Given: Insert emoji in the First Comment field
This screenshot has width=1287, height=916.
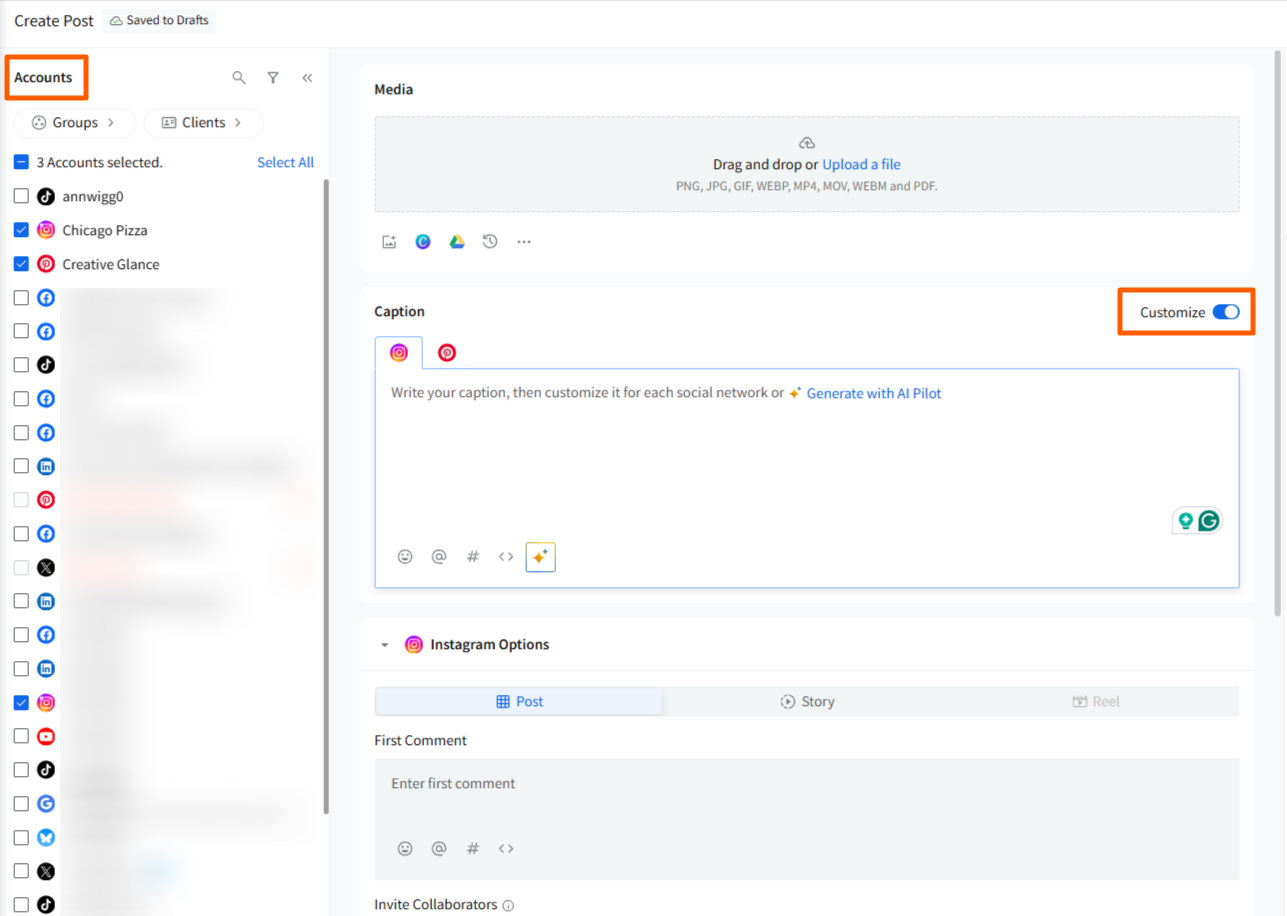Looking at the screenshot, I should point(405,848).
